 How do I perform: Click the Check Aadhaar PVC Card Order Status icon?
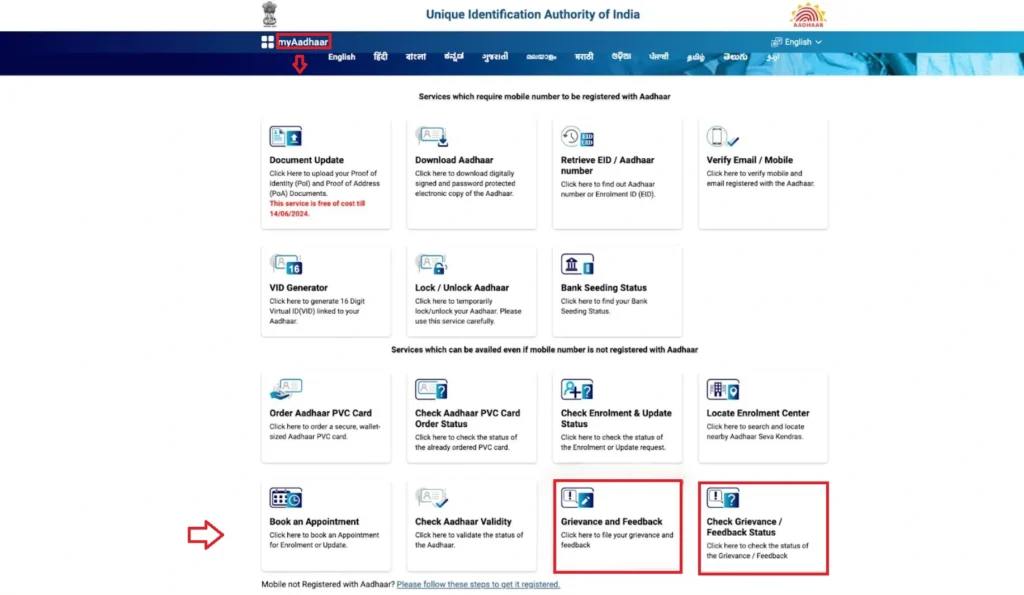coord(432,389)
